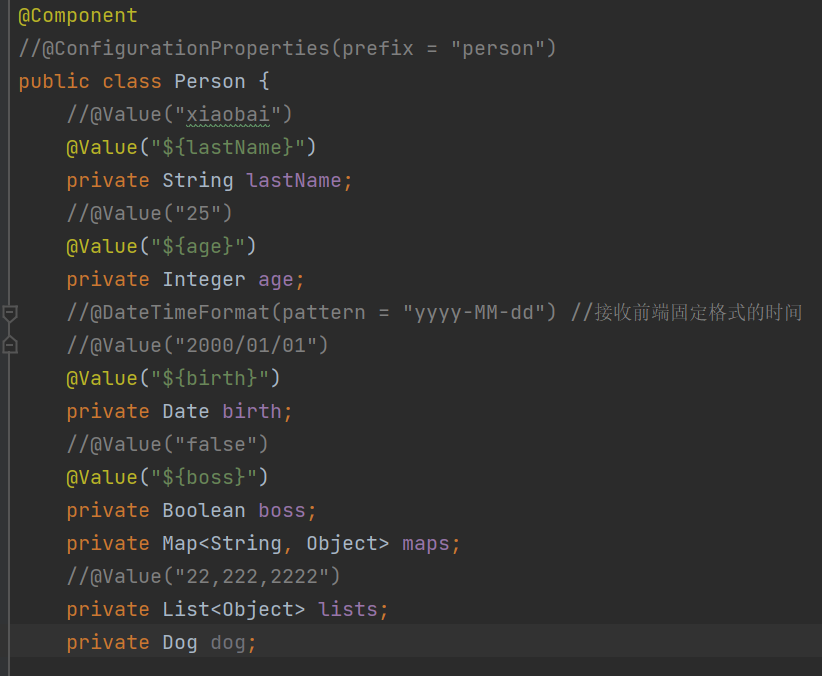Click the greyed dog field name
Screen dimensions: 822x676
click(228, 643)
